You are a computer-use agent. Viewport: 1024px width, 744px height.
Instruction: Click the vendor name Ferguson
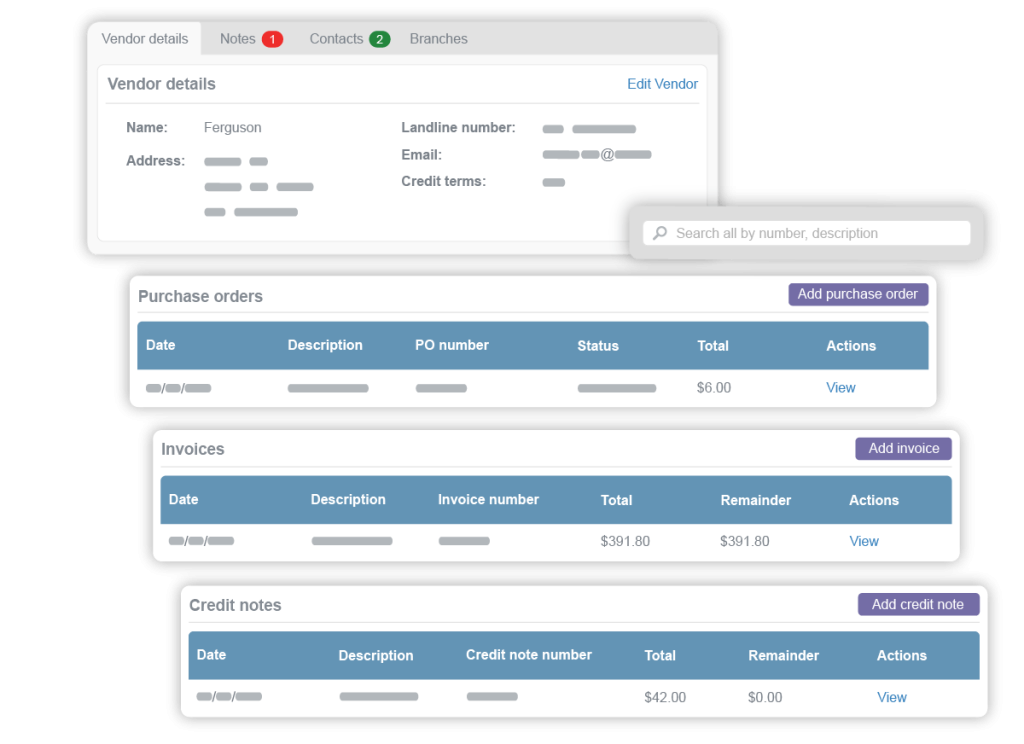coord(232,127)
